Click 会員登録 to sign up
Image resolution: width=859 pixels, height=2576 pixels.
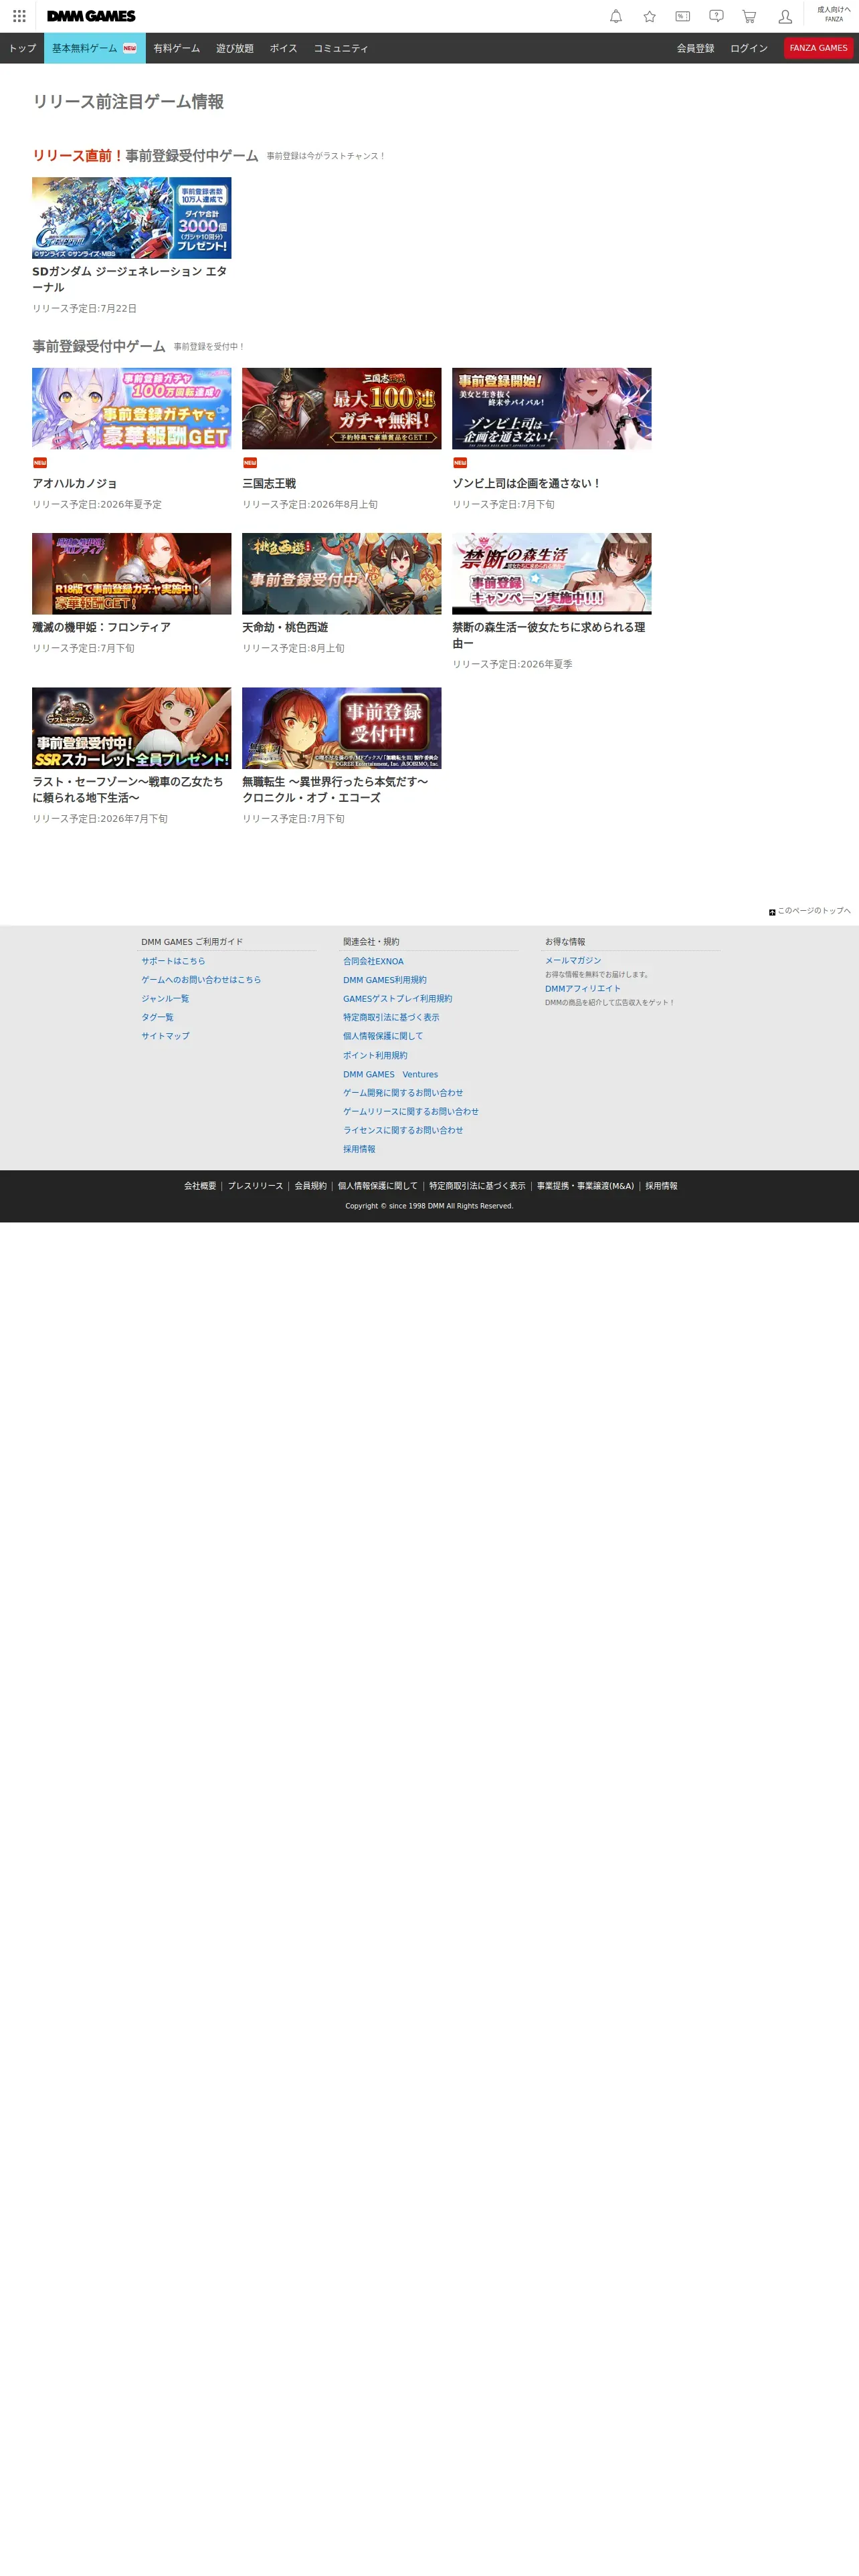coord(696,48)
